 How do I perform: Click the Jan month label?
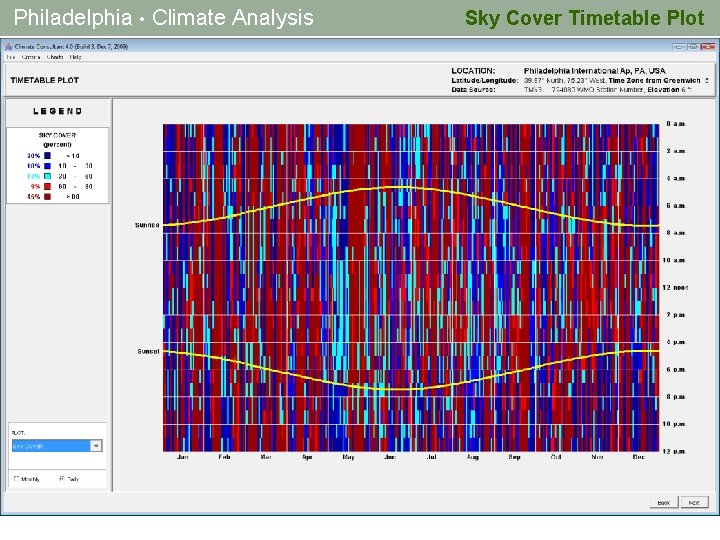[x=182, y=457]
